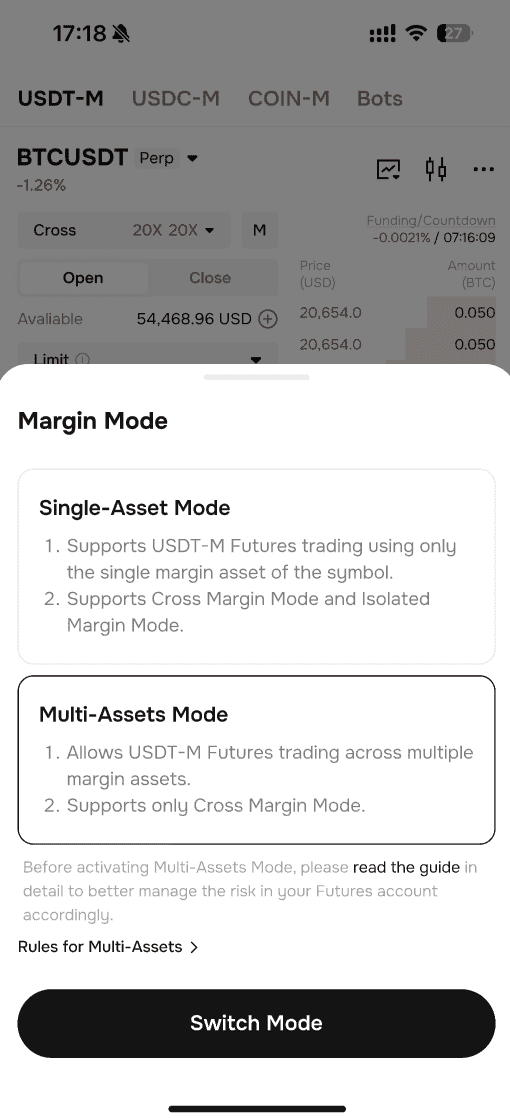Expand the BTCUSDT Perp pair dropdown
510x1118 pixels.
(x=192, y=158)
